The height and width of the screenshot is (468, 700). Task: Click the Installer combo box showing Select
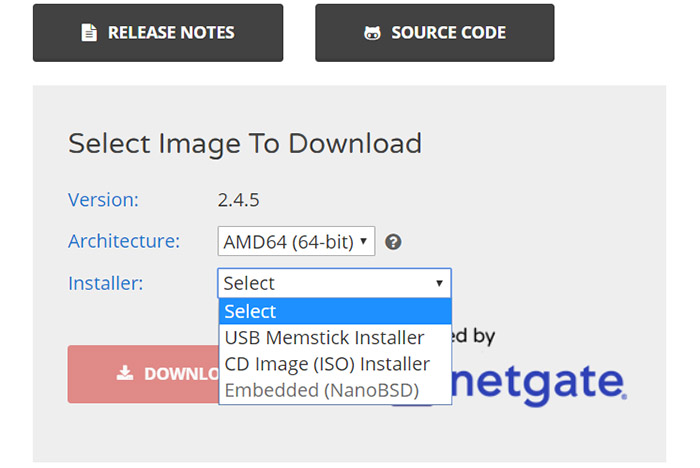click(x=334, y=283)
